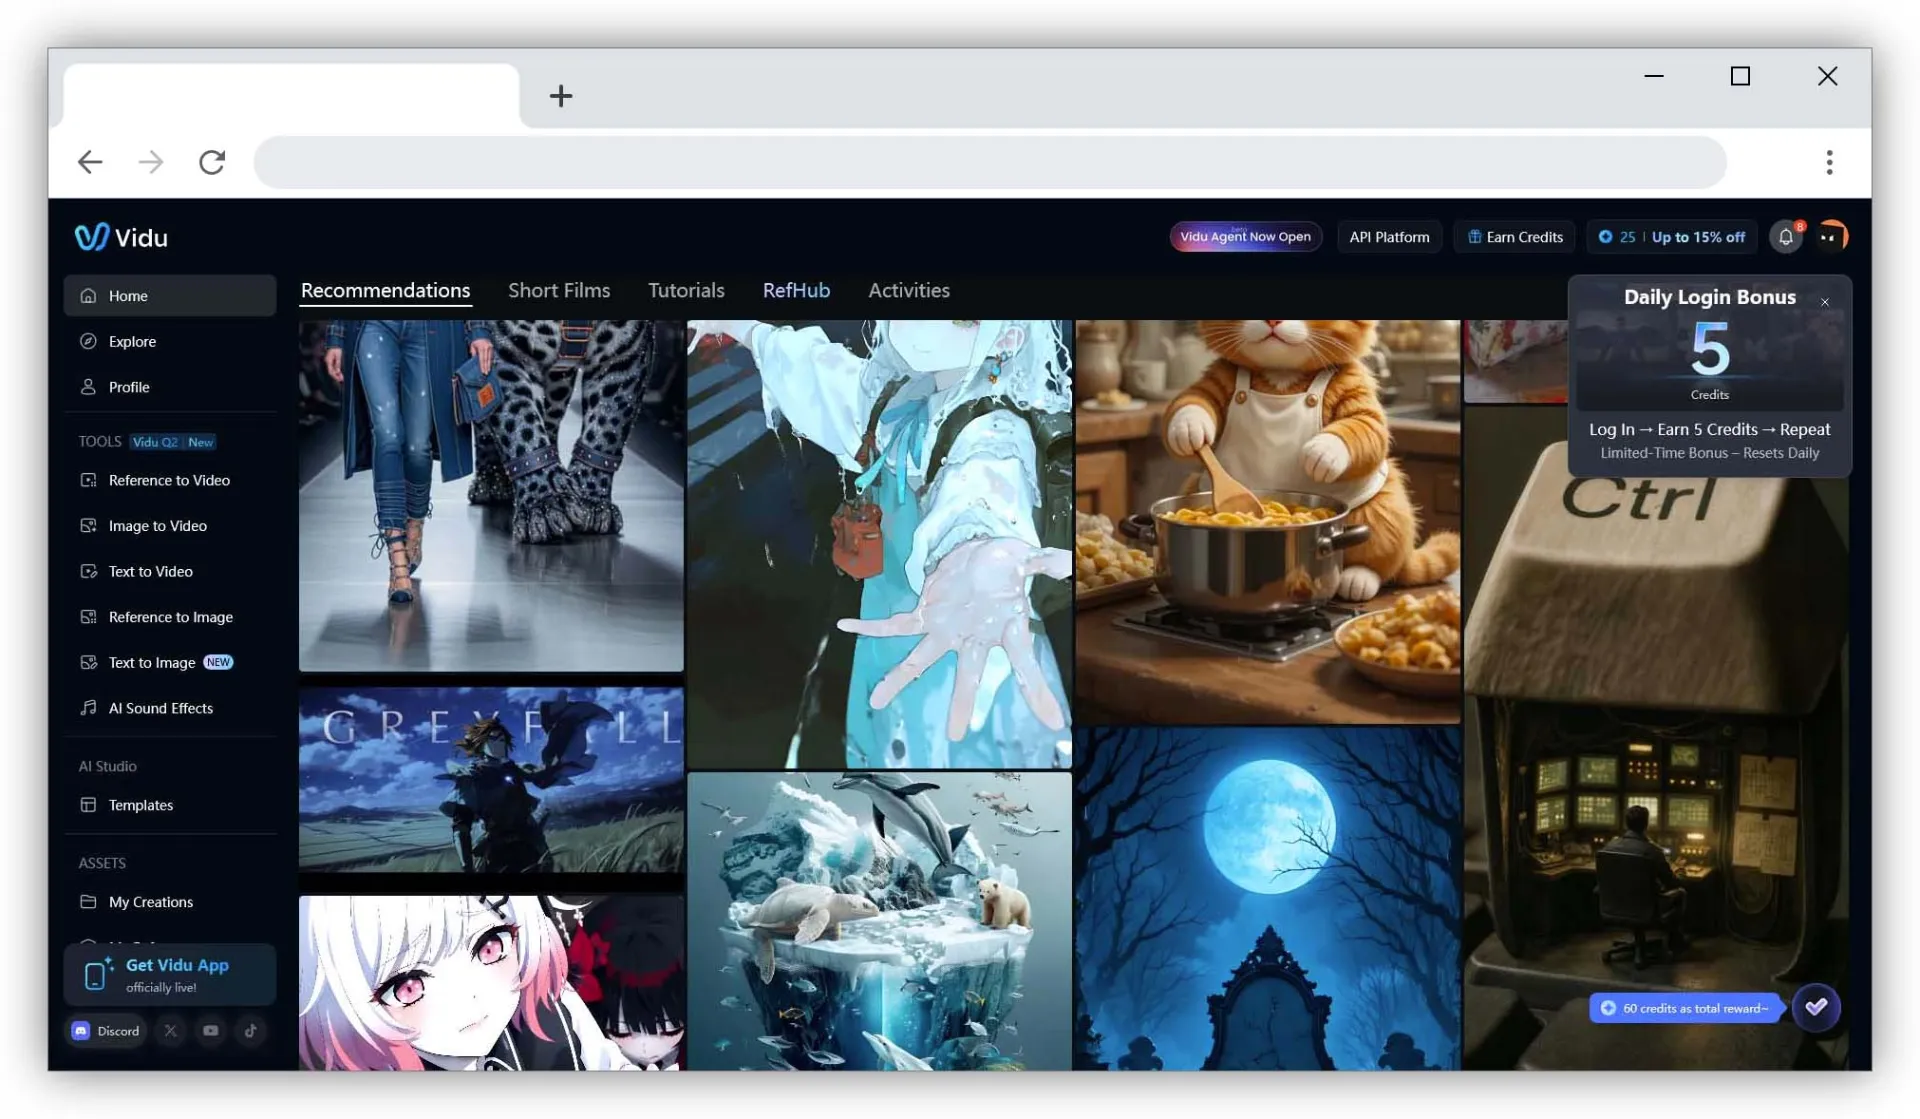1920x1119 pixels.
Task: Close the Daily Login Bonus popup
Action: click(x=1825, y=302)
